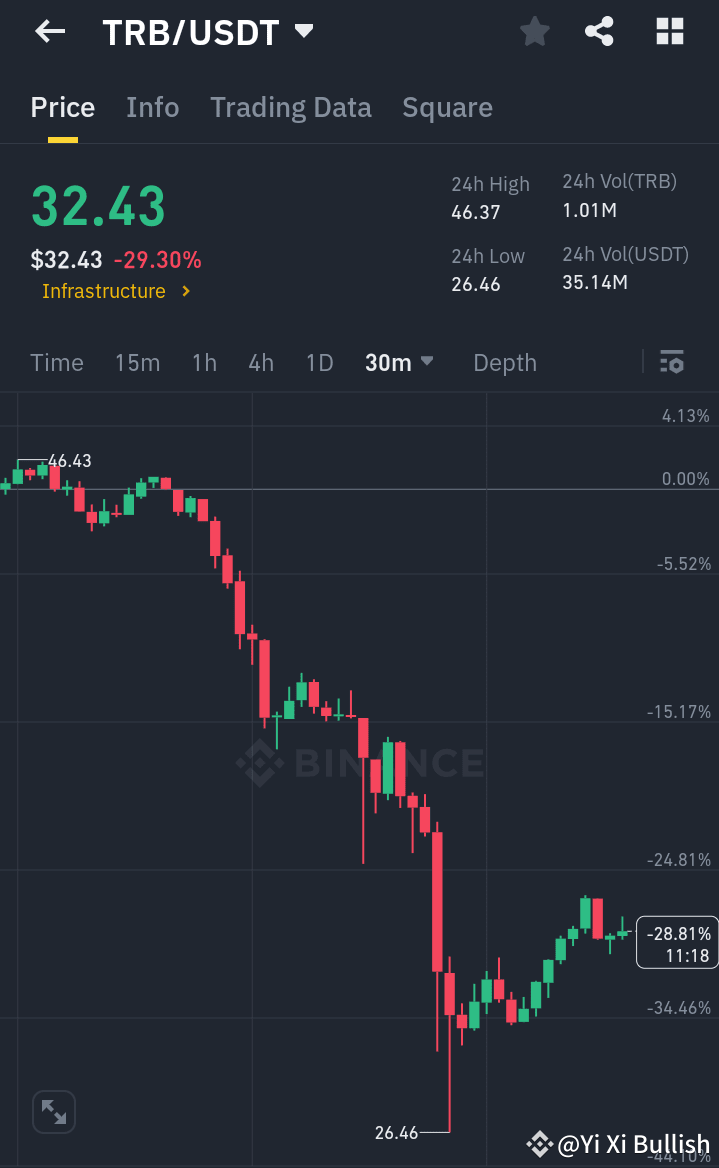Tap the back arrow to exit chart
The image size is (719, 1168).
tap(49, 31)
